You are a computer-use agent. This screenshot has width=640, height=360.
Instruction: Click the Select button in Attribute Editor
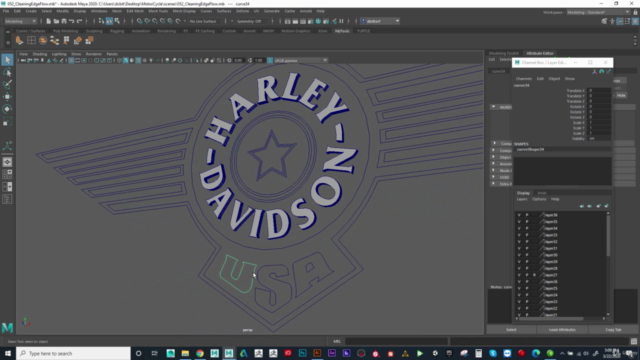pos(511,329)
